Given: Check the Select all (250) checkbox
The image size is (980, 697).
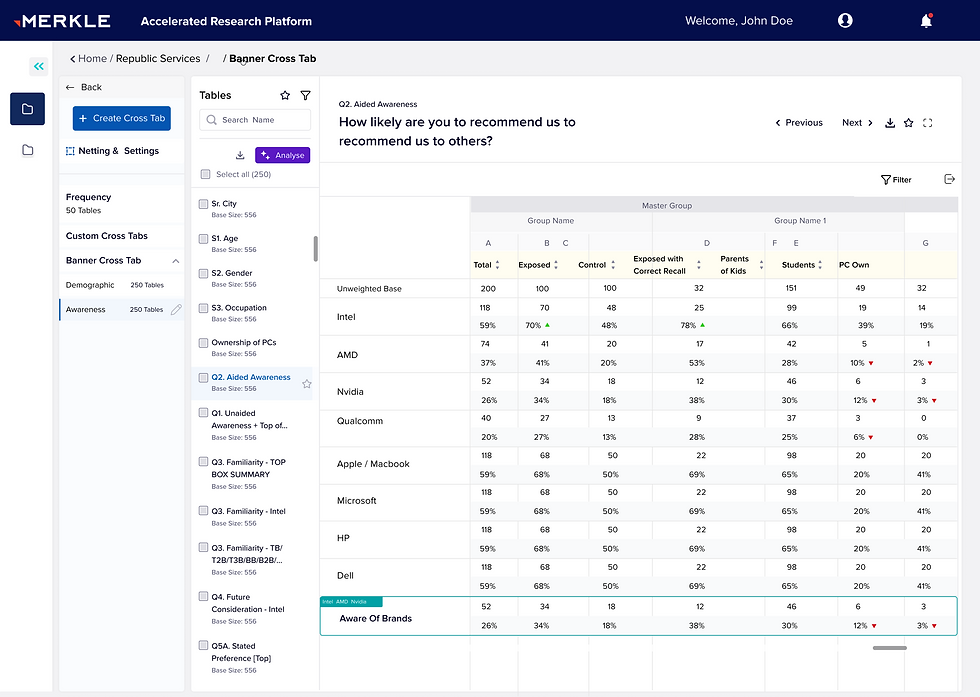Looking at the screenshot, I should [x=205, y=174].
